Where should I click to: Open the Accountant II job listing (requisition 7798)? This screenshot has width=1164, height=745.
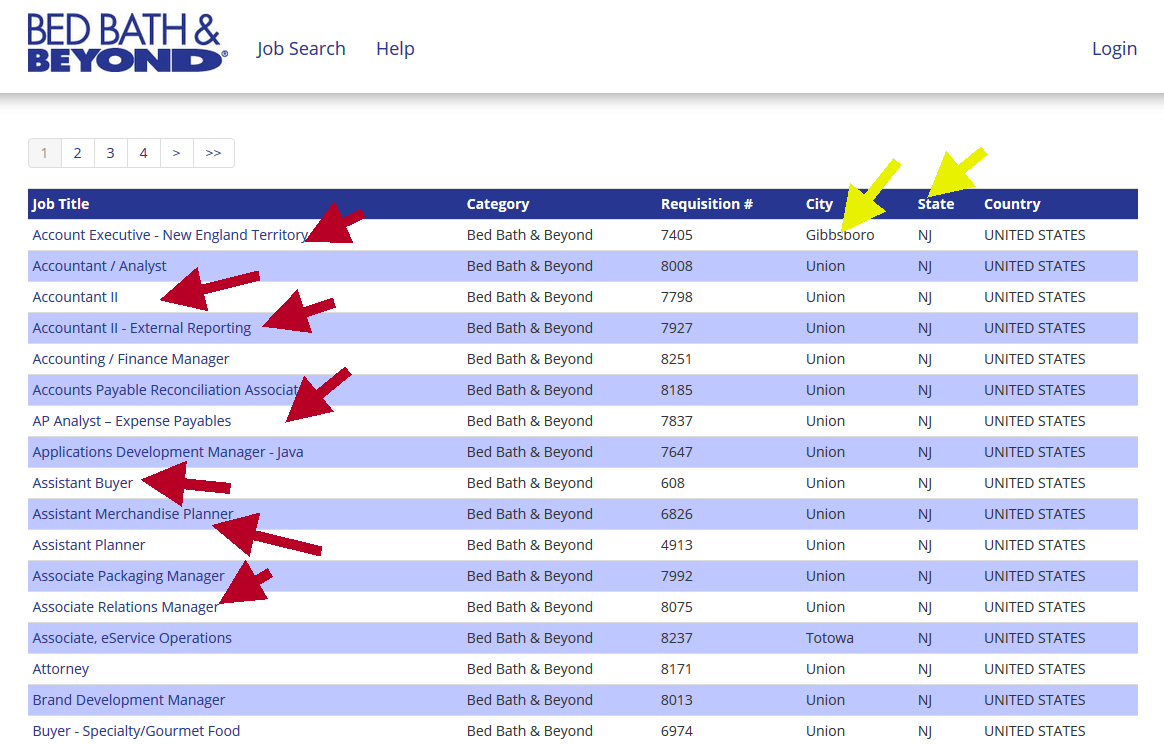[x=75, y=298]
